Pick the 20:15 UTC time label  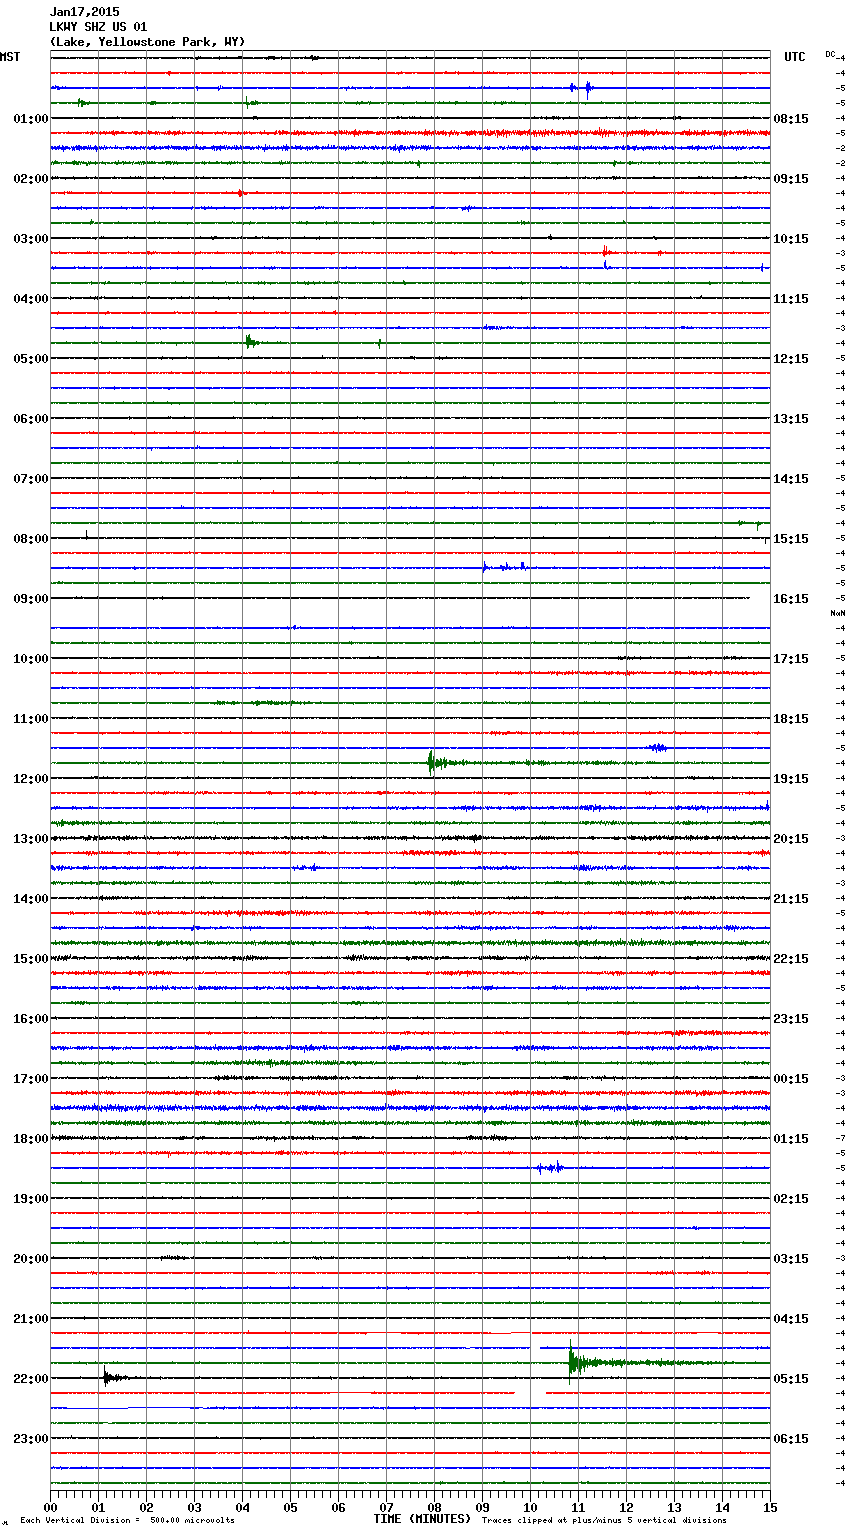click(791, 838)
